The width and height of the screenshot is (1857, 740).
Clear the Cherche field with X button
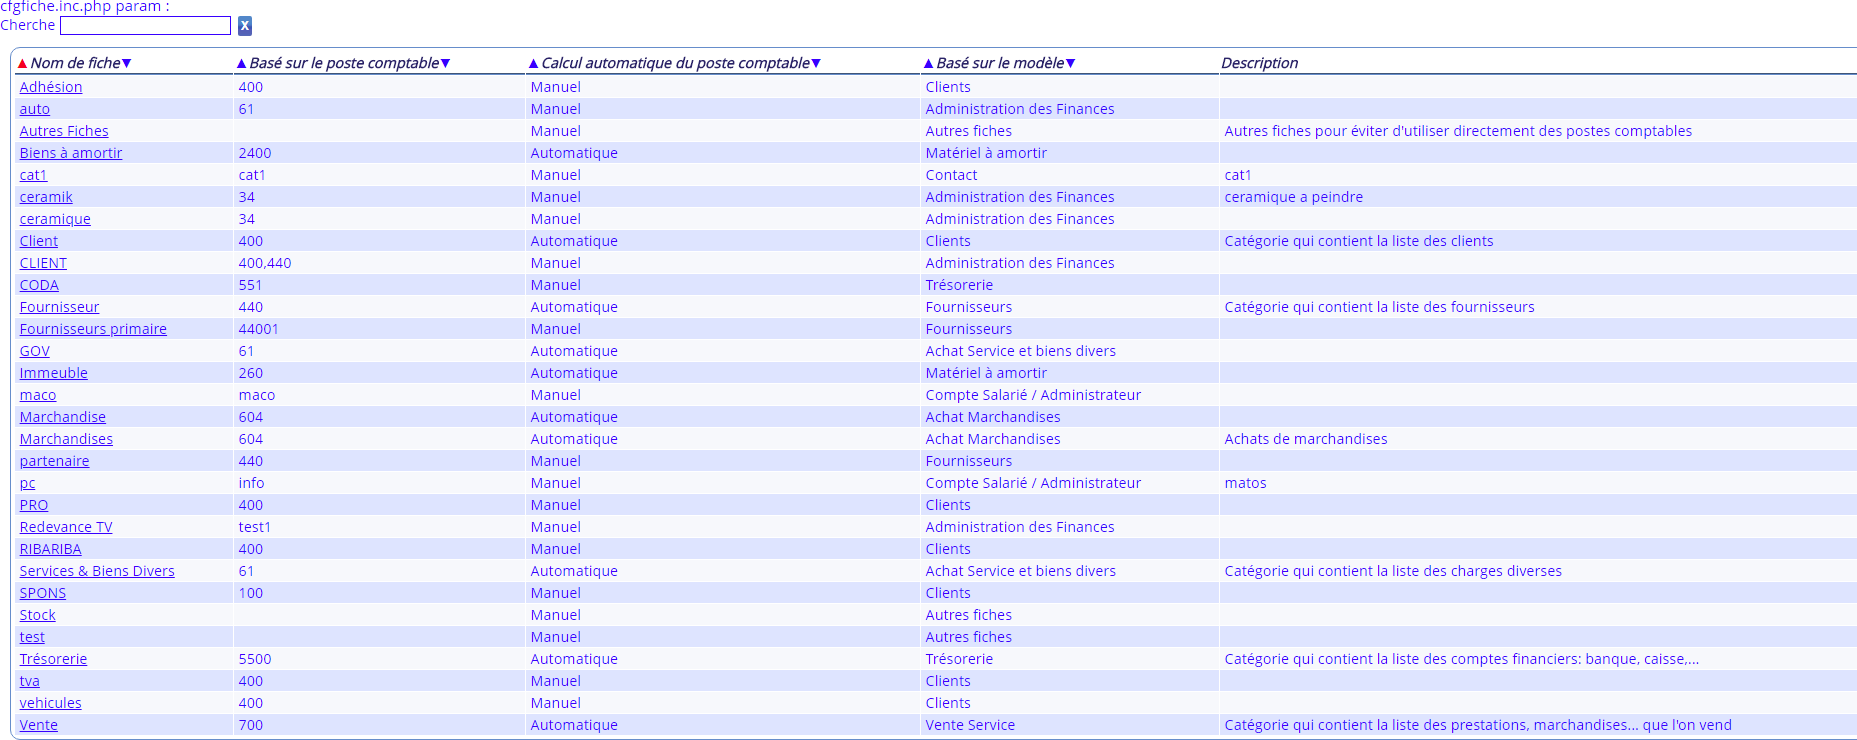pos(245,26)
